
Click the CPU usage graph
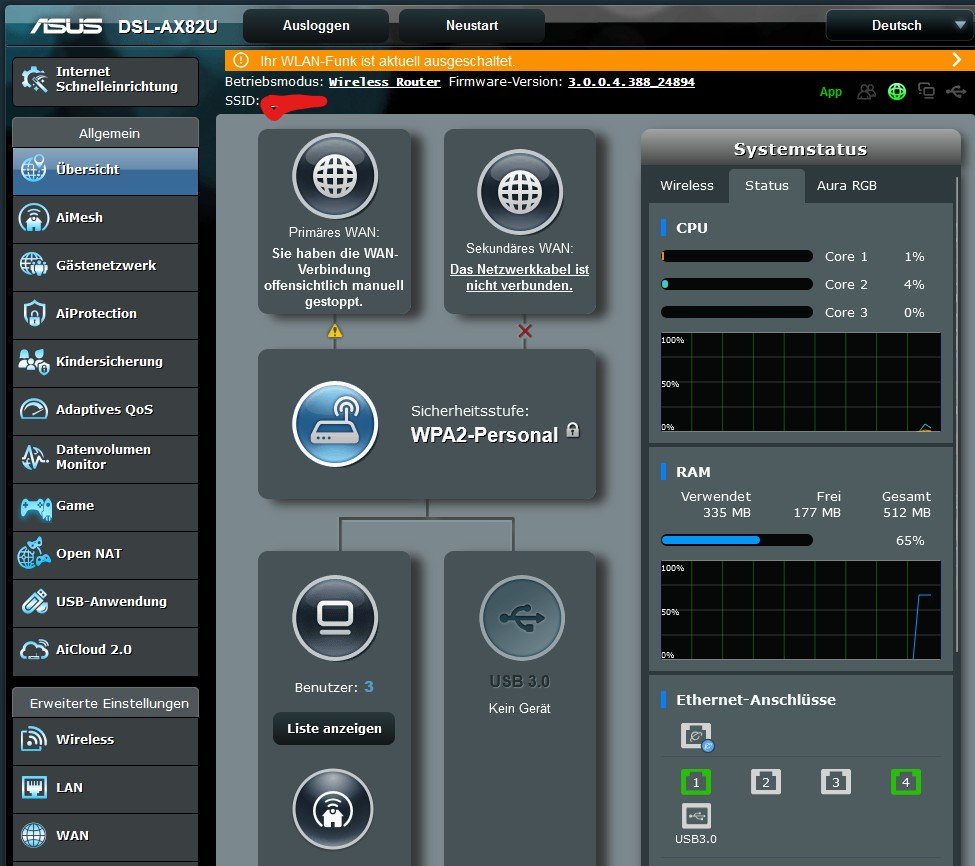point(800,382)
